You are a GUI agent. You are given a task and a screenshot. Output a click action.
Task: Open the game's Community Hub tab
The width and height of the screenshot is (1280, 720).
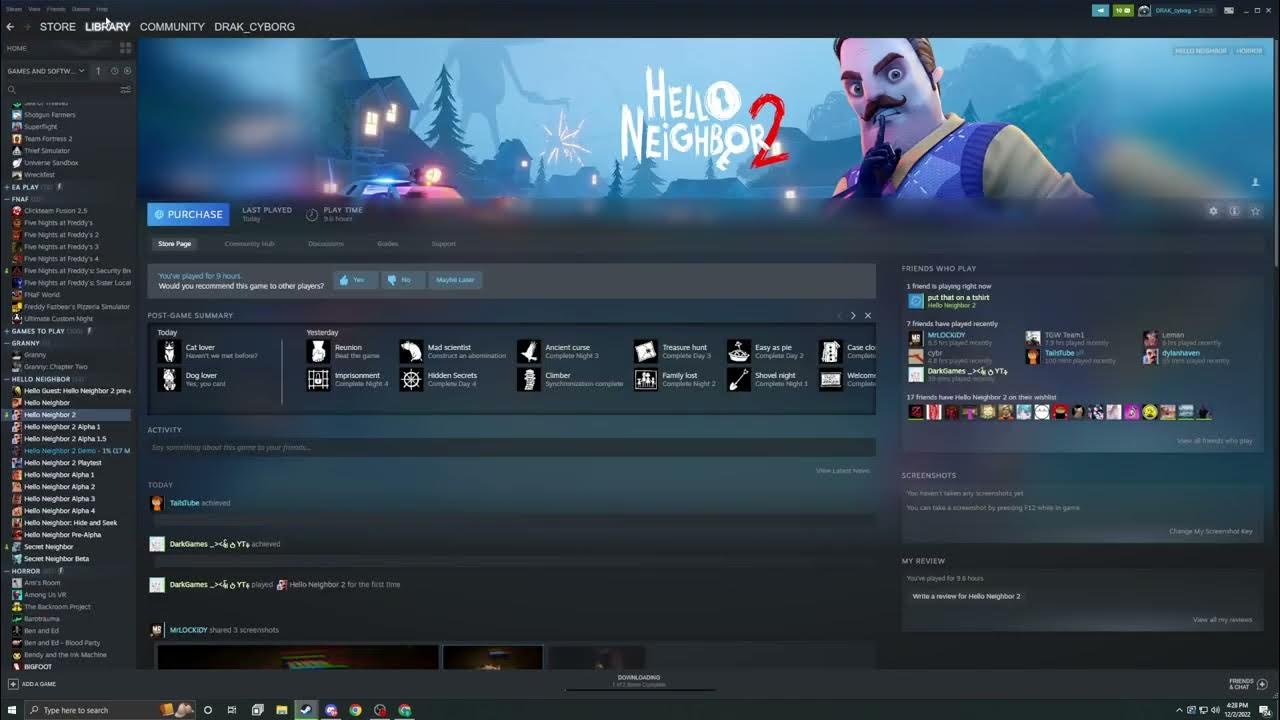pos(249,244)
